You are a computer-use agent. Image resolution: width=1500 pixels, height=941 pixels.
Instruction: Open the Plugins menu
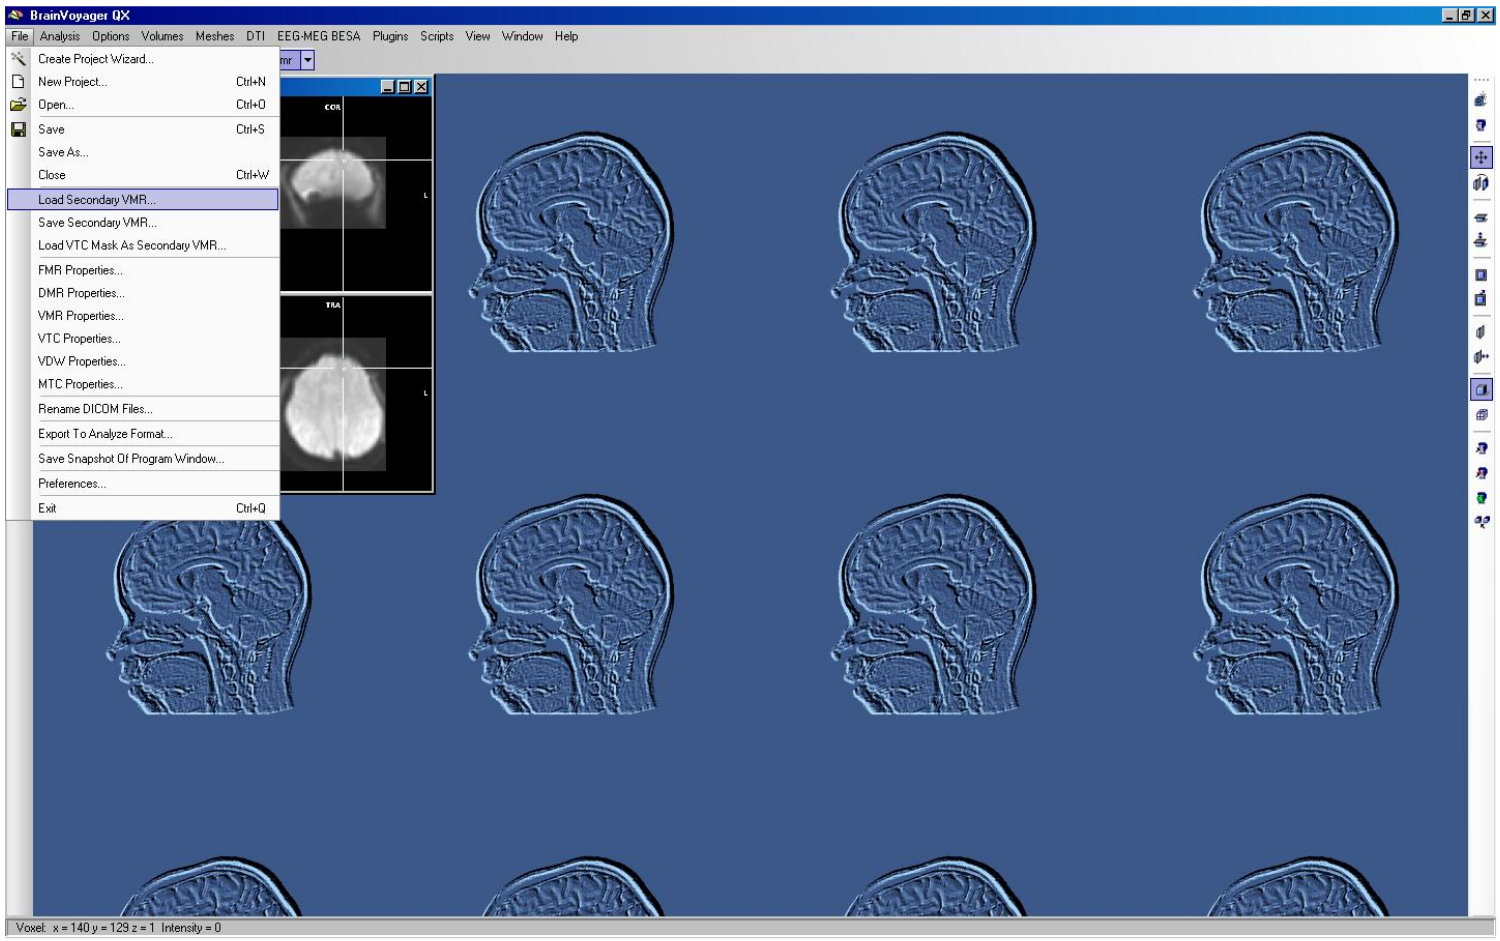click(x=390, y=36)
